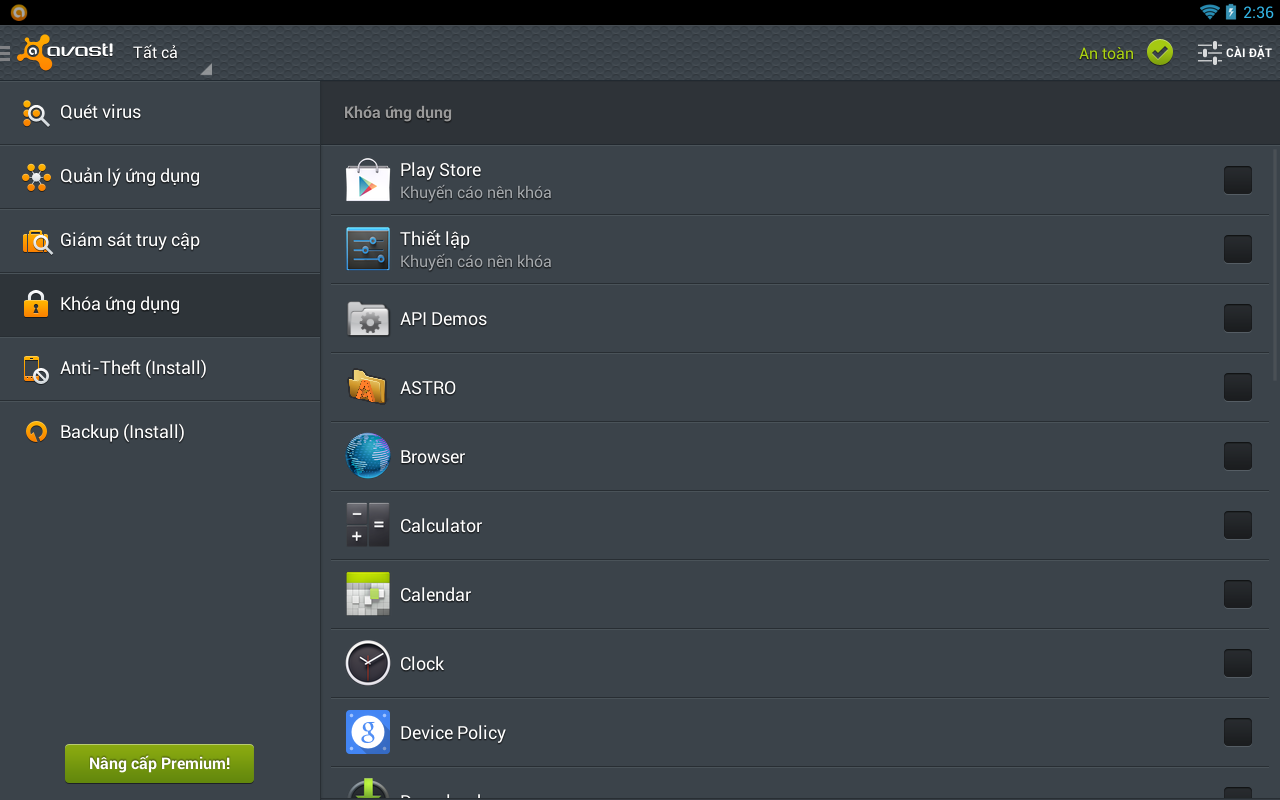1280x800 pixels.
Task: Click recommendation text under Play Store
Action: coord(476,192)
